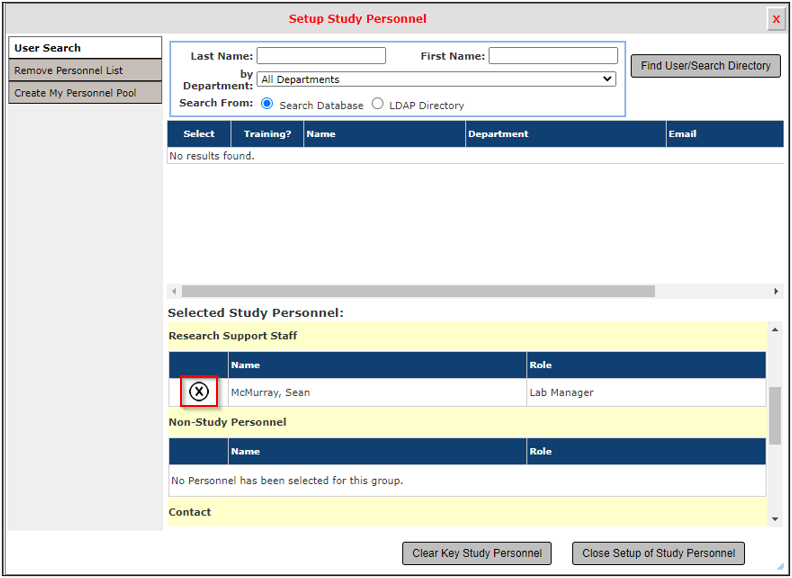Click the Research Support Staff heading
This screenshot has height=578, width=792.
233,336
